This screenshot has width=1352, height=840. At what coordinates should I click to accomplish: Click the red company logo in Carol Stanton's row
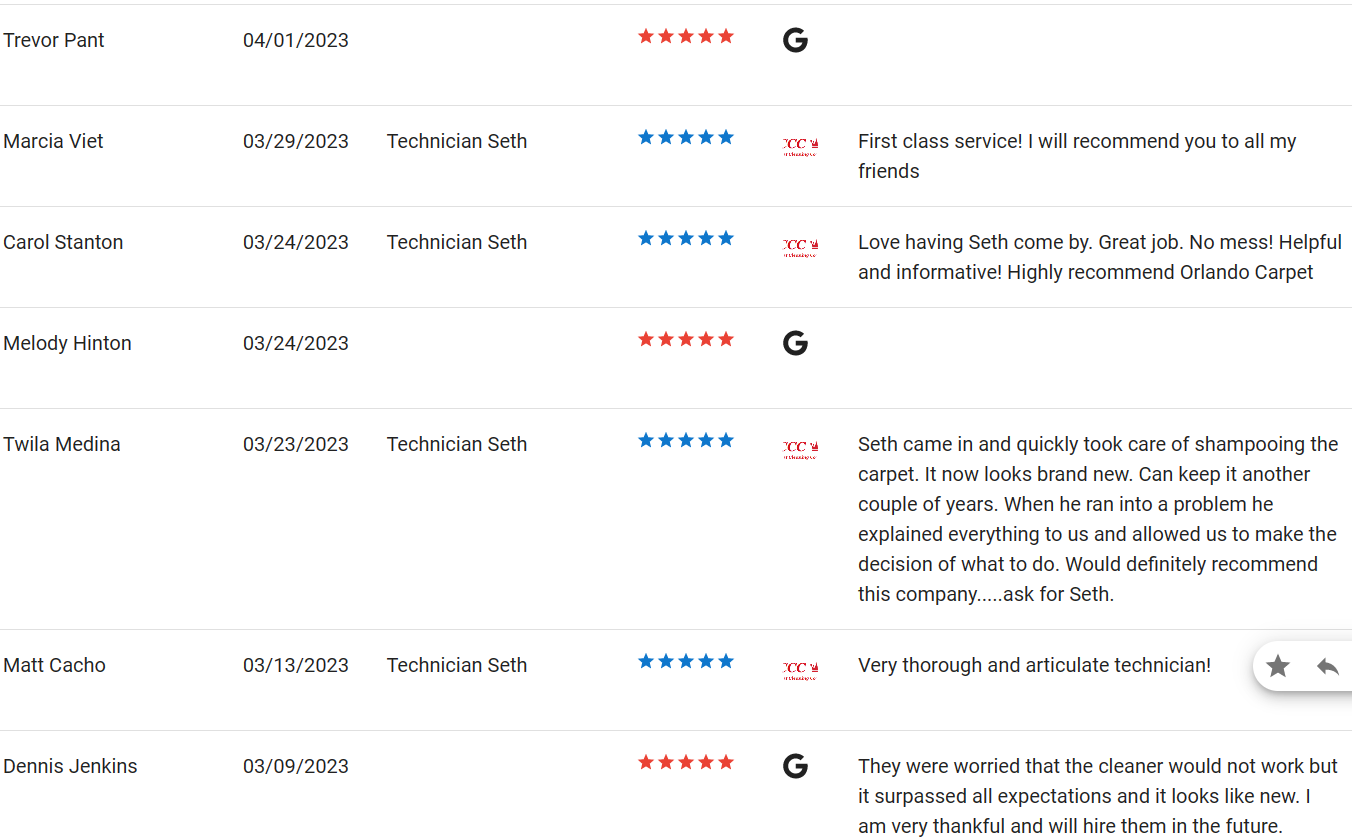click(x=801, y=248)
